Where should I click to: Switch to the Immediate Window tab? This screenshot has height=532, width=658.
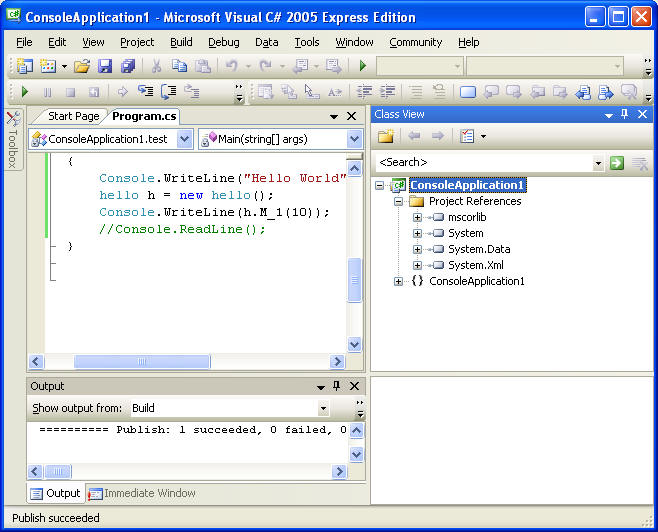(x=142, y=493)
